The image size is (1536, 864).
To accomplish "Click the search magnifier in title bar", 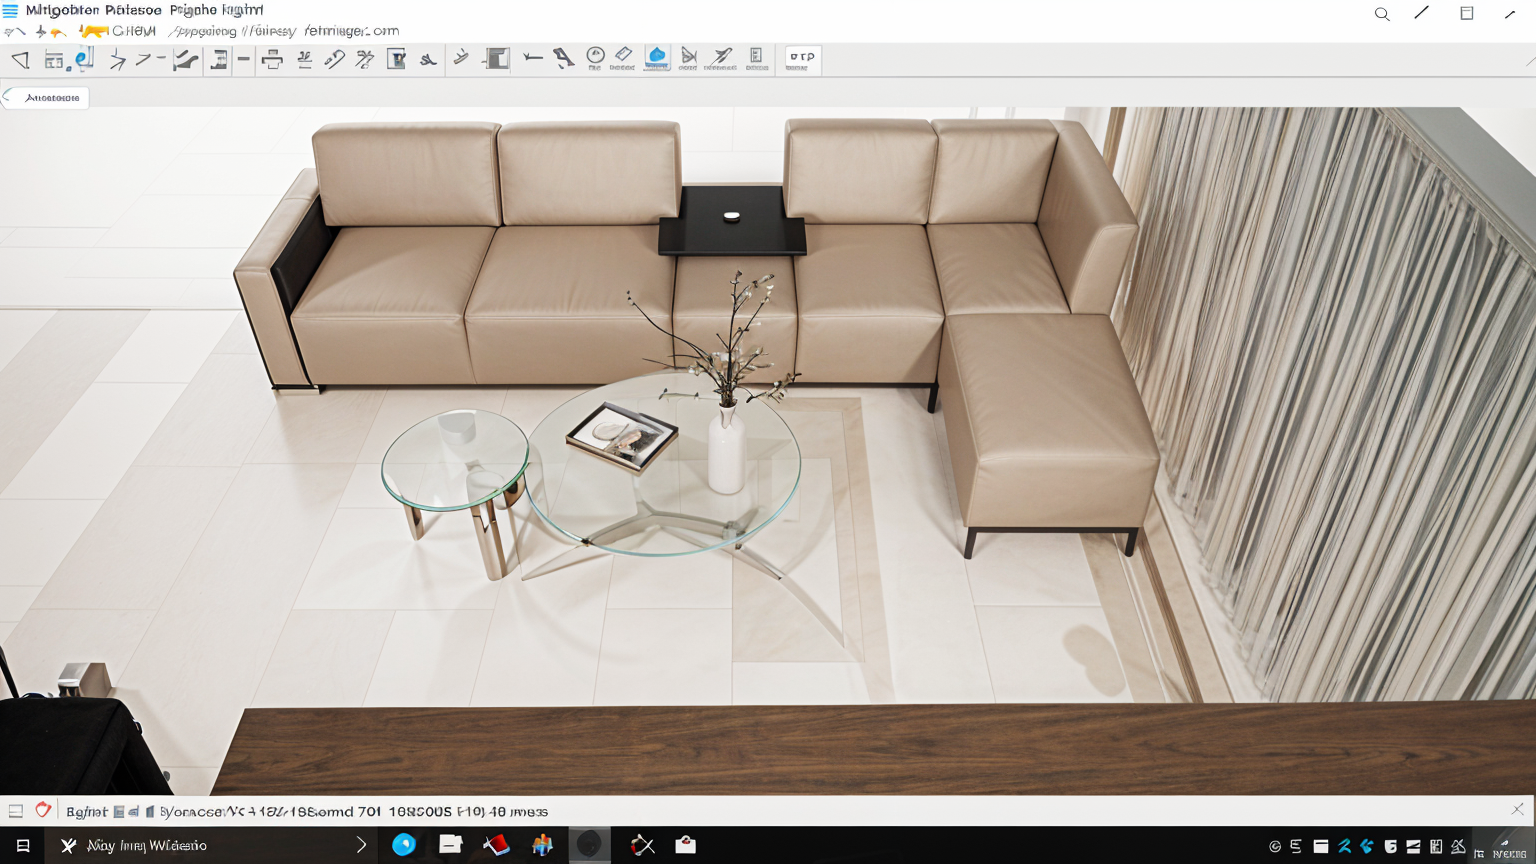I will (x=1382, y=14).
